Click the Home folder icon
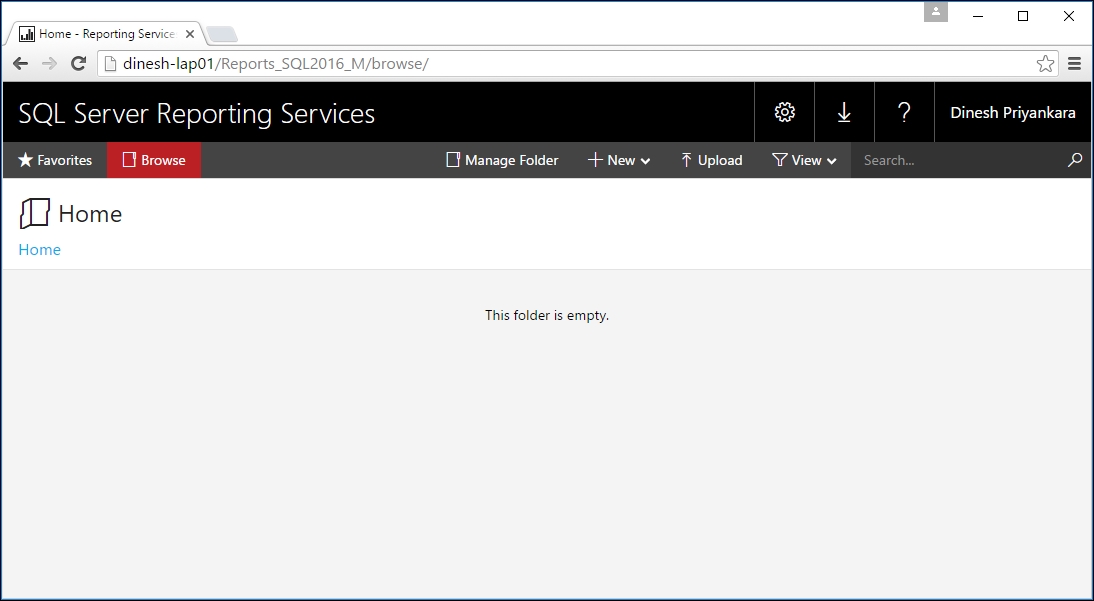This screenshot has width=1094, height=601. coord(34,213)
